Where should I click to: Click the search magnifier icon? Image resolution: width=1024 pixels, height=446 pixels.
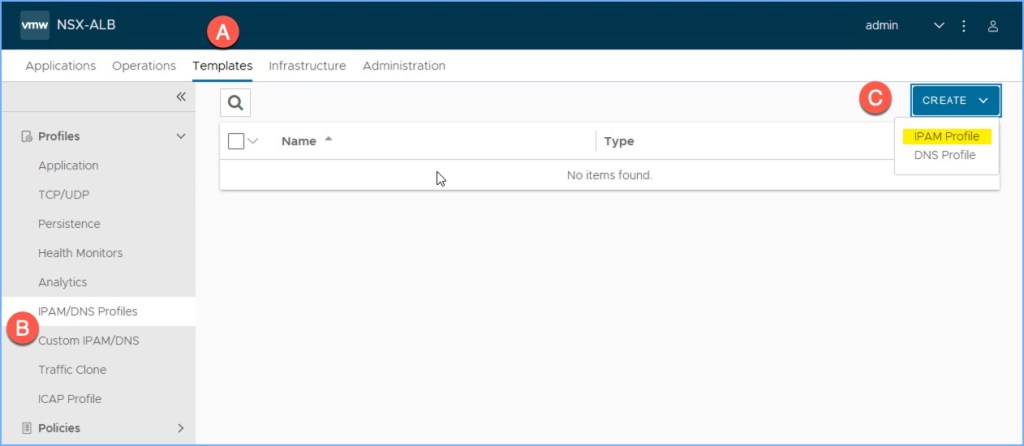235,102
